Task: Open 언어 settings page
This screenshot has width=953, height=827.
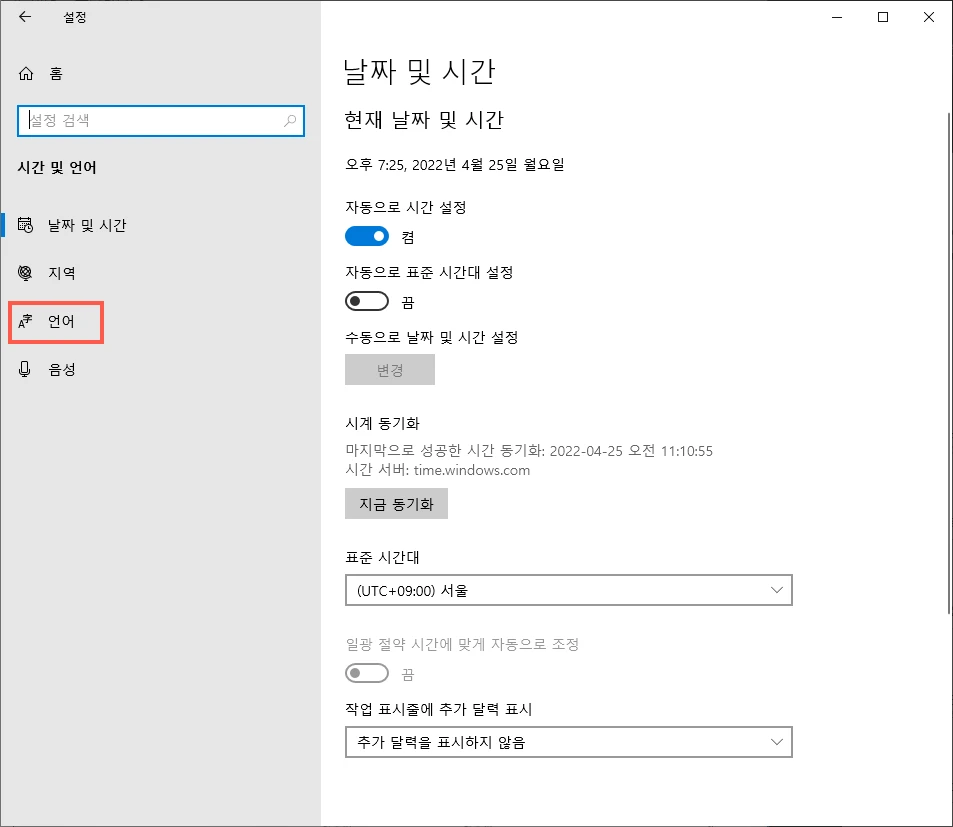Action: click(x=160, y=321)
